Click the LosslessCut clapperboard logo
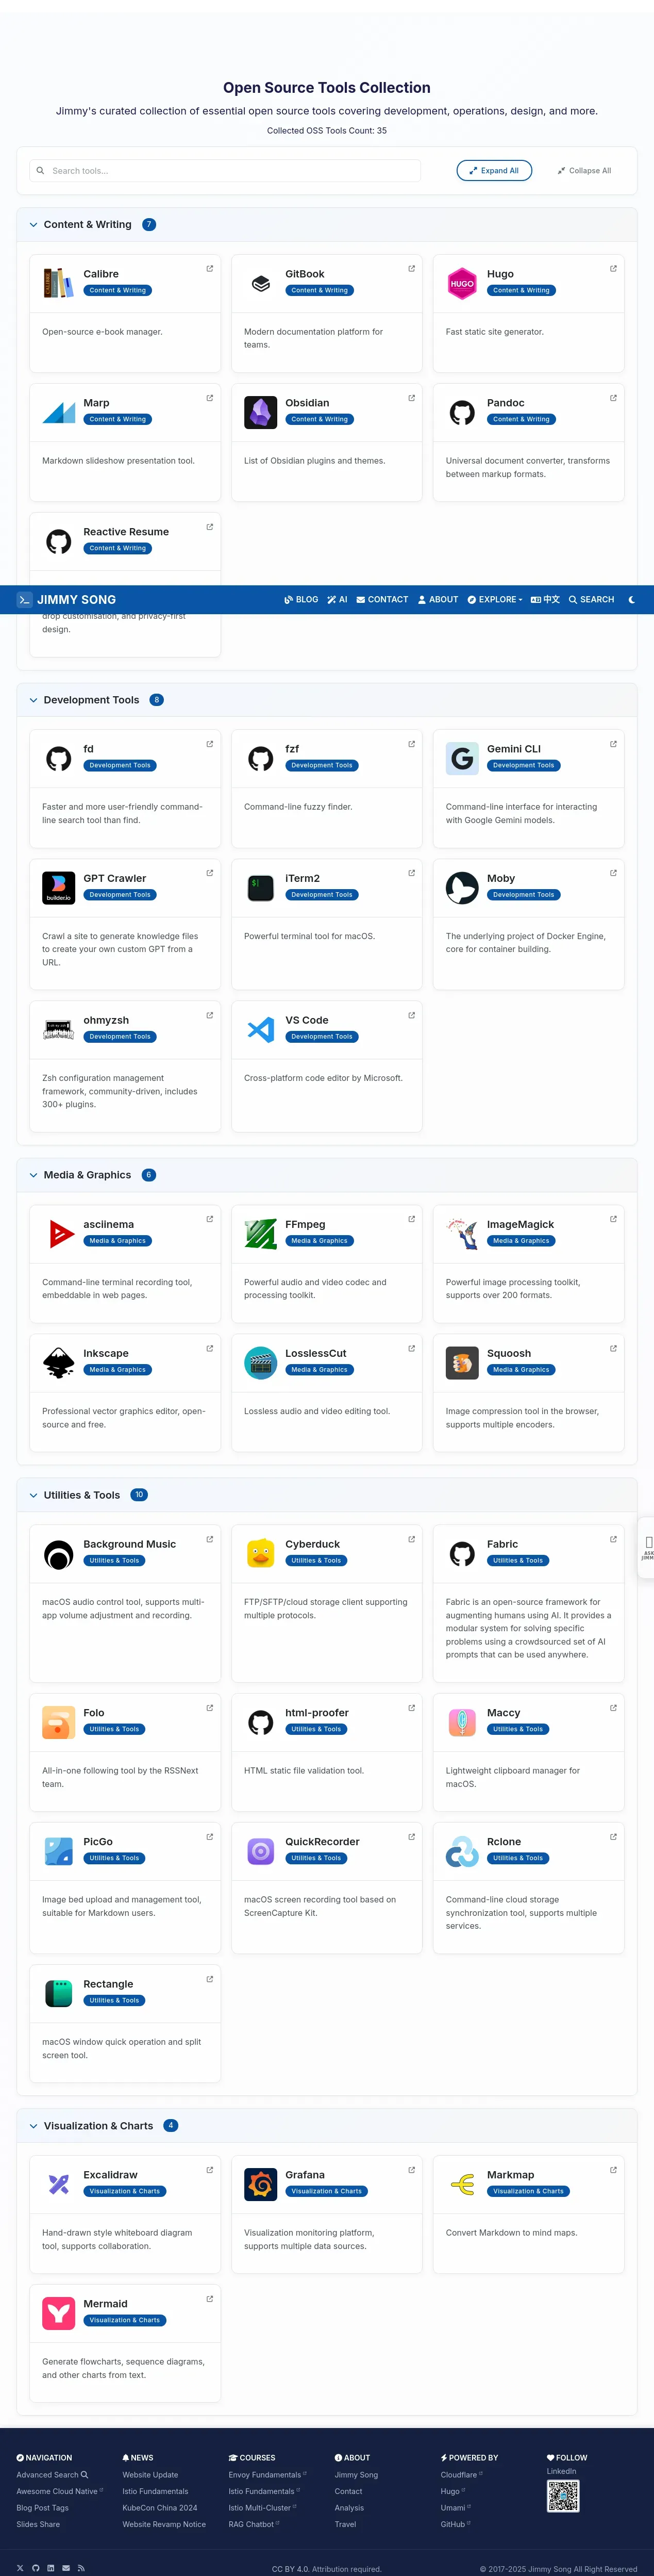 (x=260, y=1363)
